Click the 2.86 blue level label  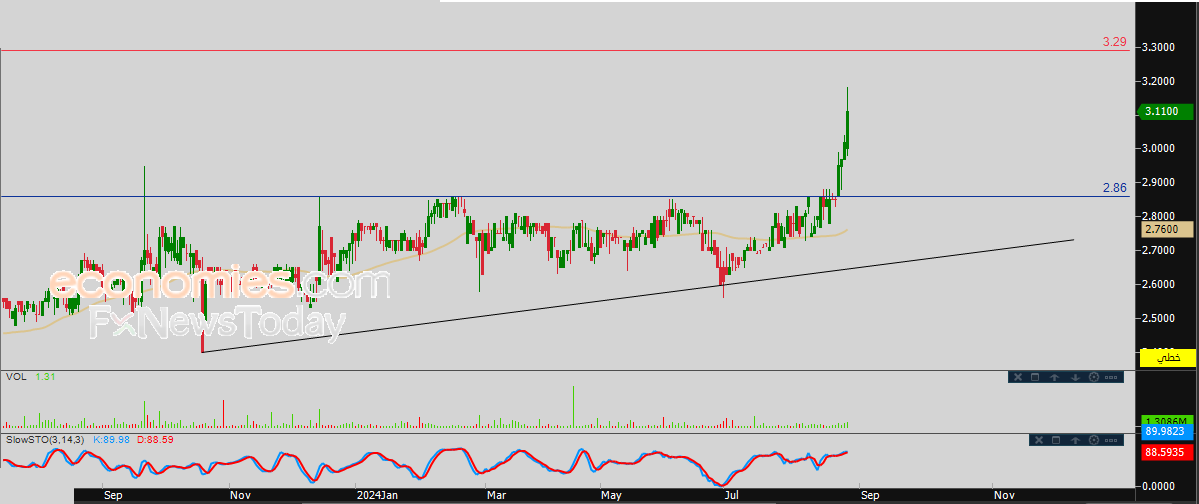pos(1114,187)
